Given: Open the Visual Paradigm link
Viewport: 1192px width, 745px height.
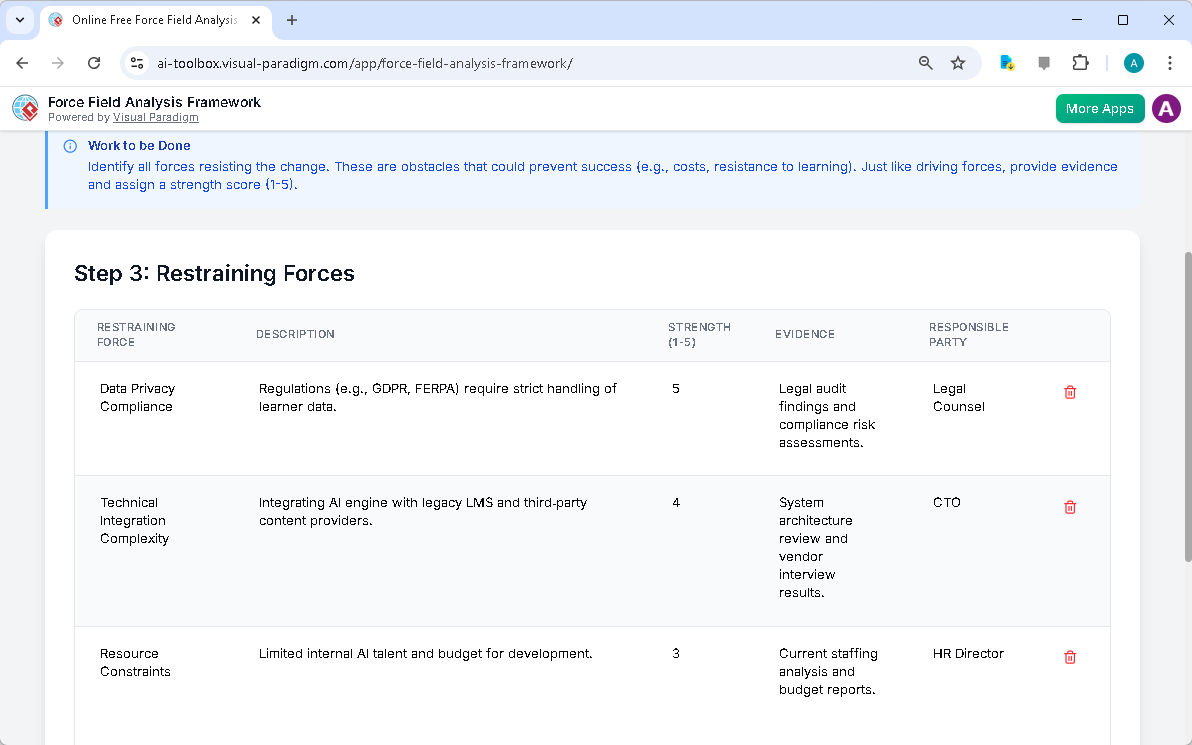Looking at the screenshot, I should 155,116.
